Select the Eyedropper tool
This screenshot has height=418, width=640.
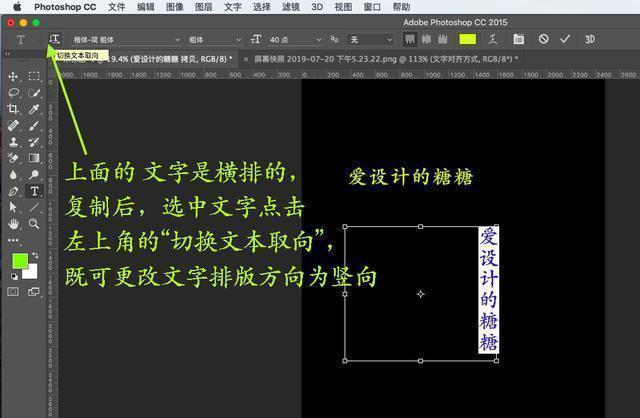(34, 109)
